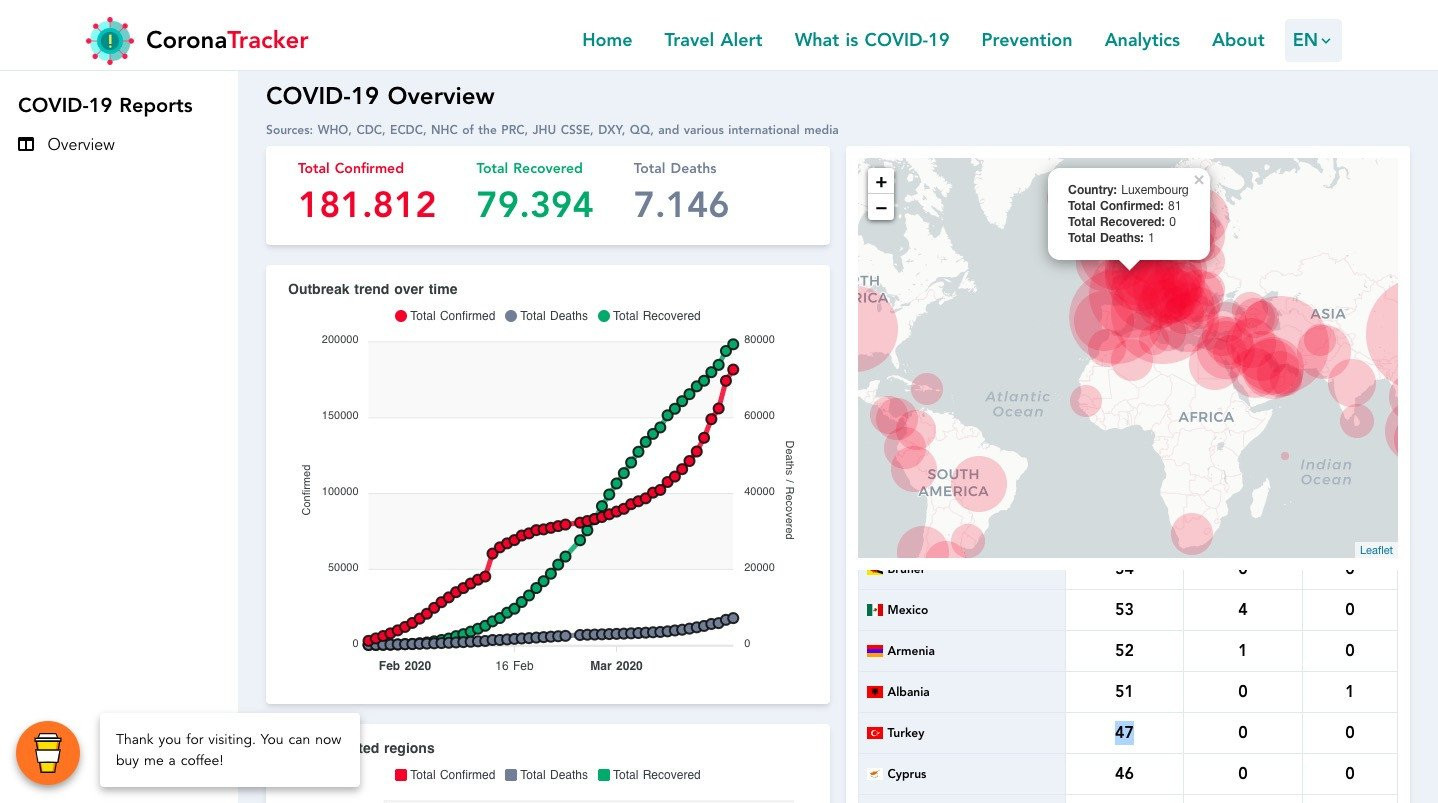Close the Luxembourg map popup
1438x803 pixels.
(x=1199, y=180)
